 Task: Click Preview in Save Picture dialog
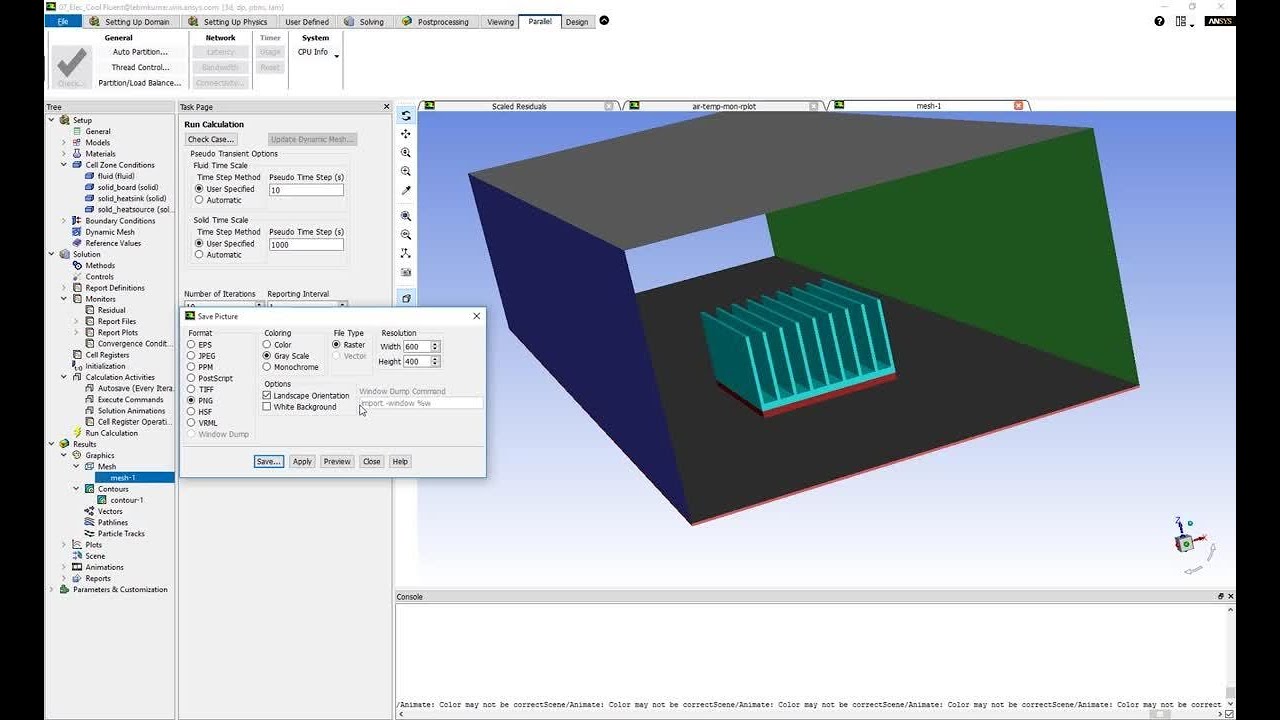point(337,462)
